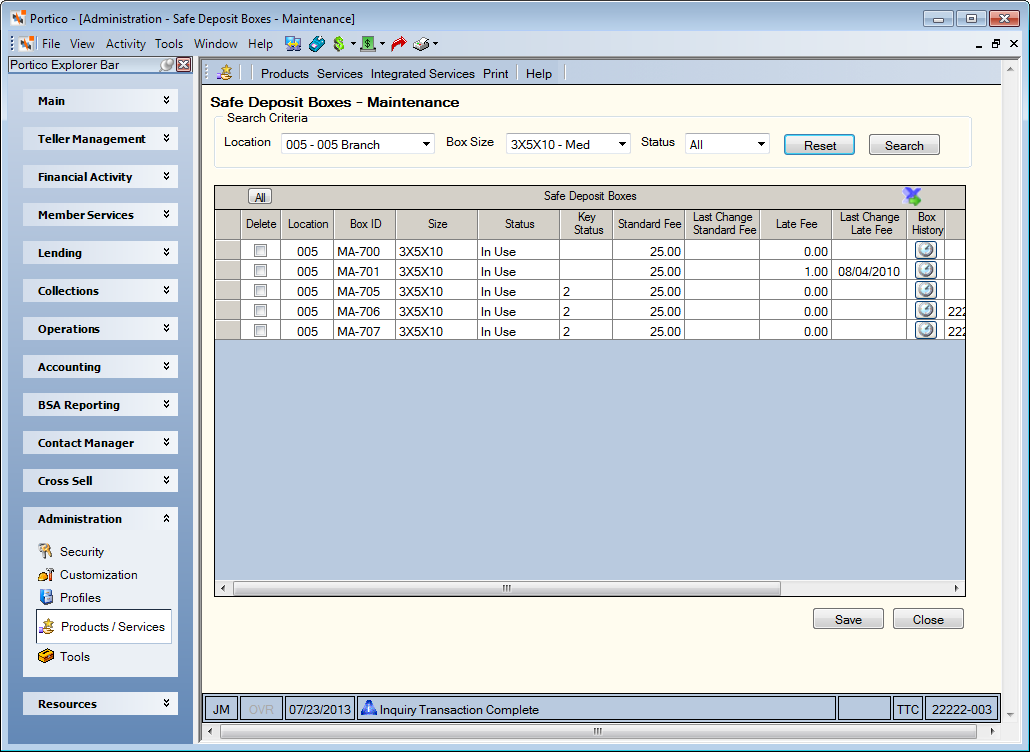Screen dimensions: 1030x752
Task: Open the Status dropdown
Action: pos(727,144)
